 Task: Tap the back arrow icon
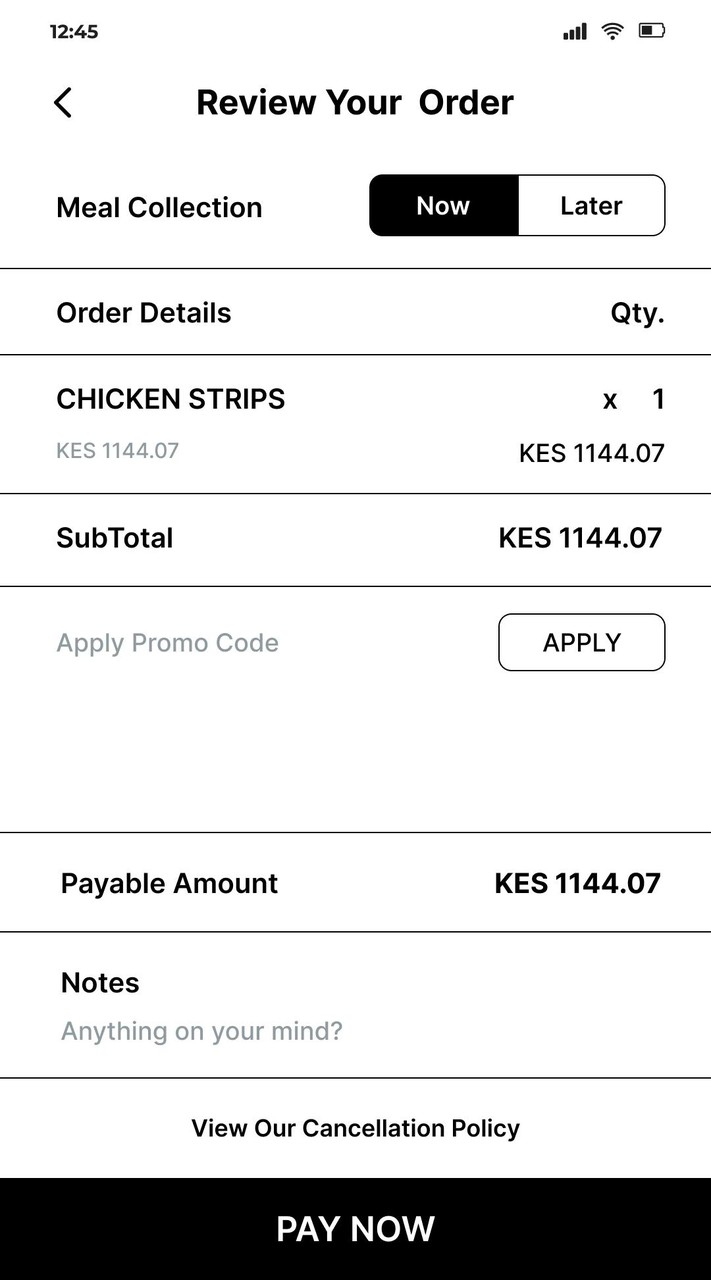click(63, 102)
